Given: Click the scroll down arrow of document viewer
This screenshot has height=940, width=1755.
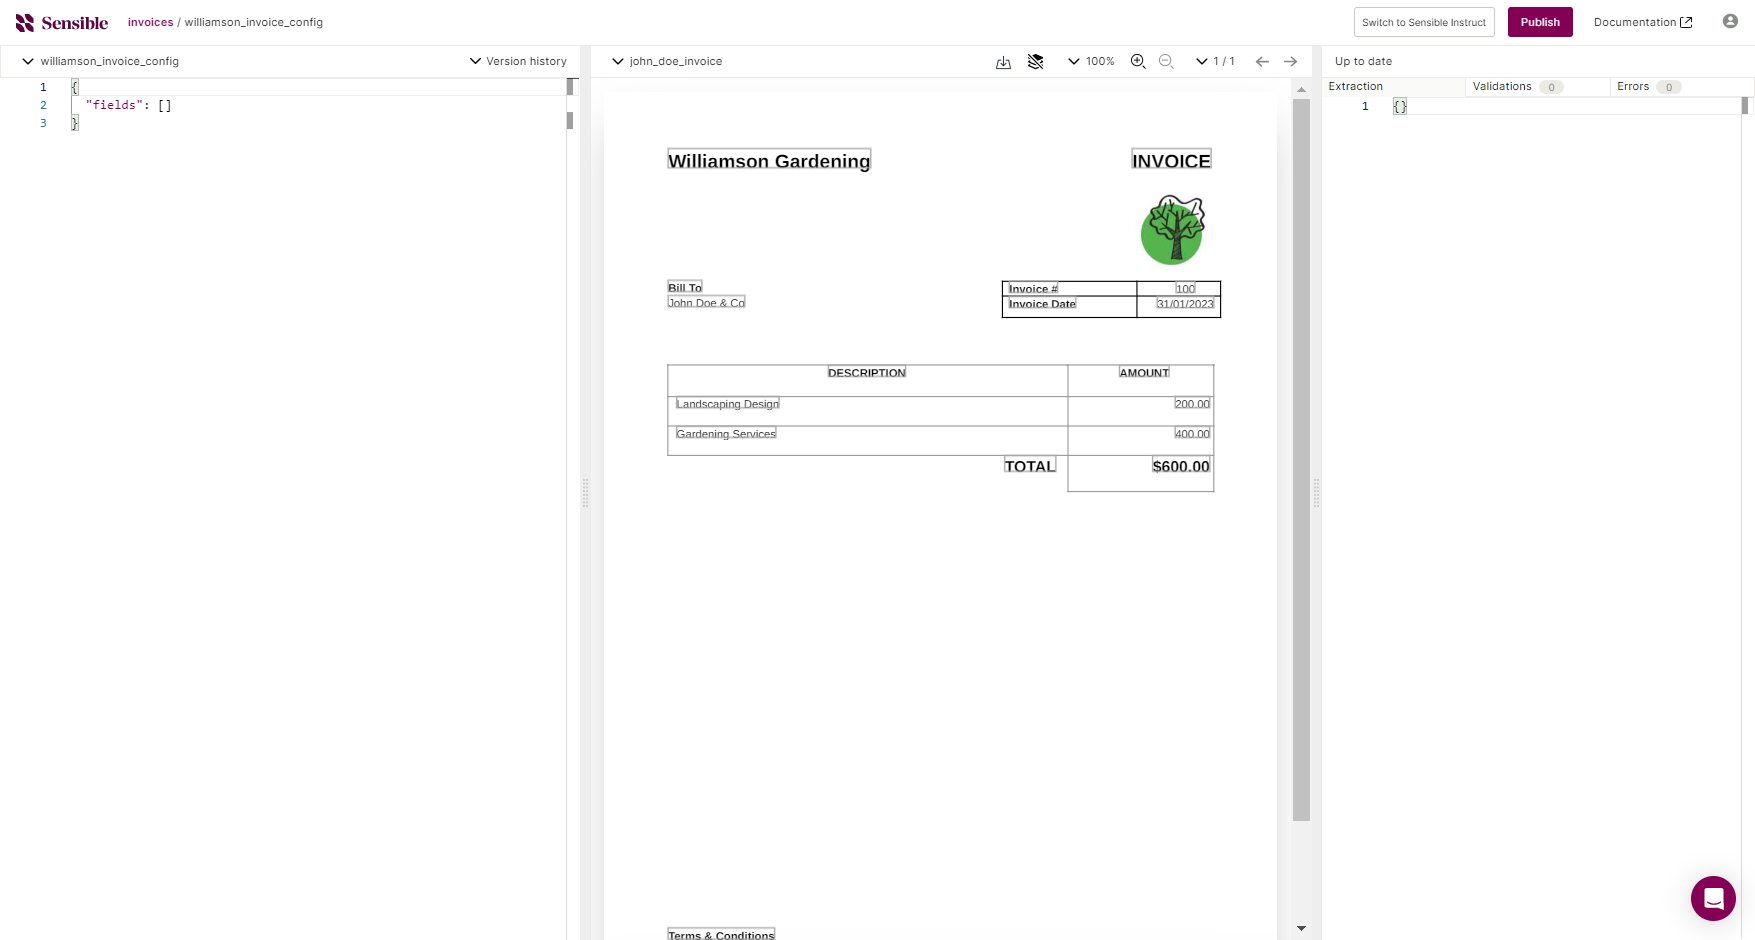Looking at the screenshot, I should 1301,928.
